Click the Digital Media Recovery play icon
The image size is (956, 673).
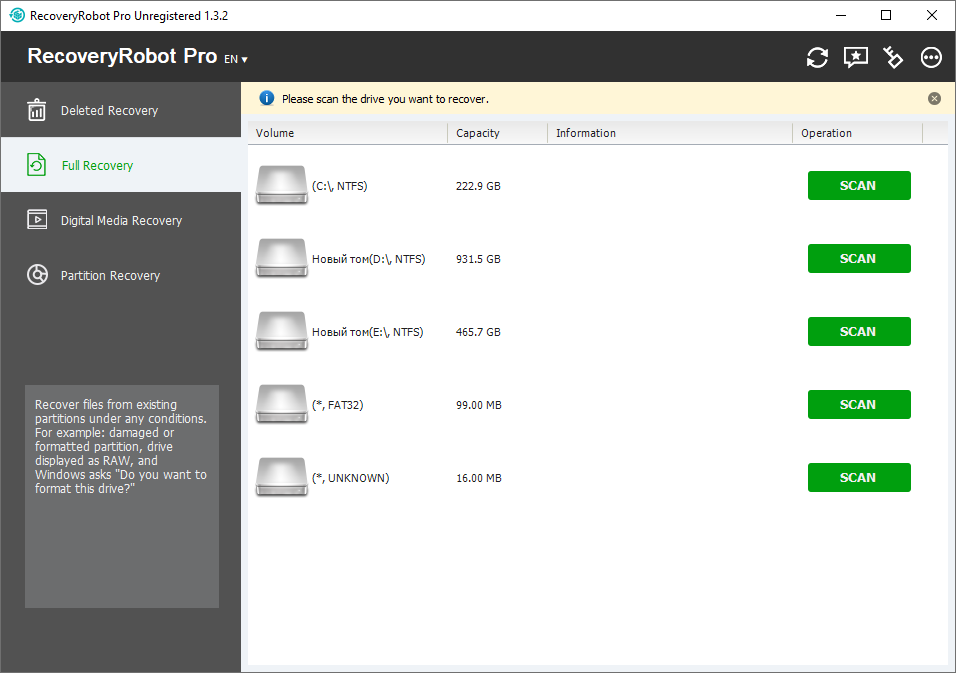point(37,219)
